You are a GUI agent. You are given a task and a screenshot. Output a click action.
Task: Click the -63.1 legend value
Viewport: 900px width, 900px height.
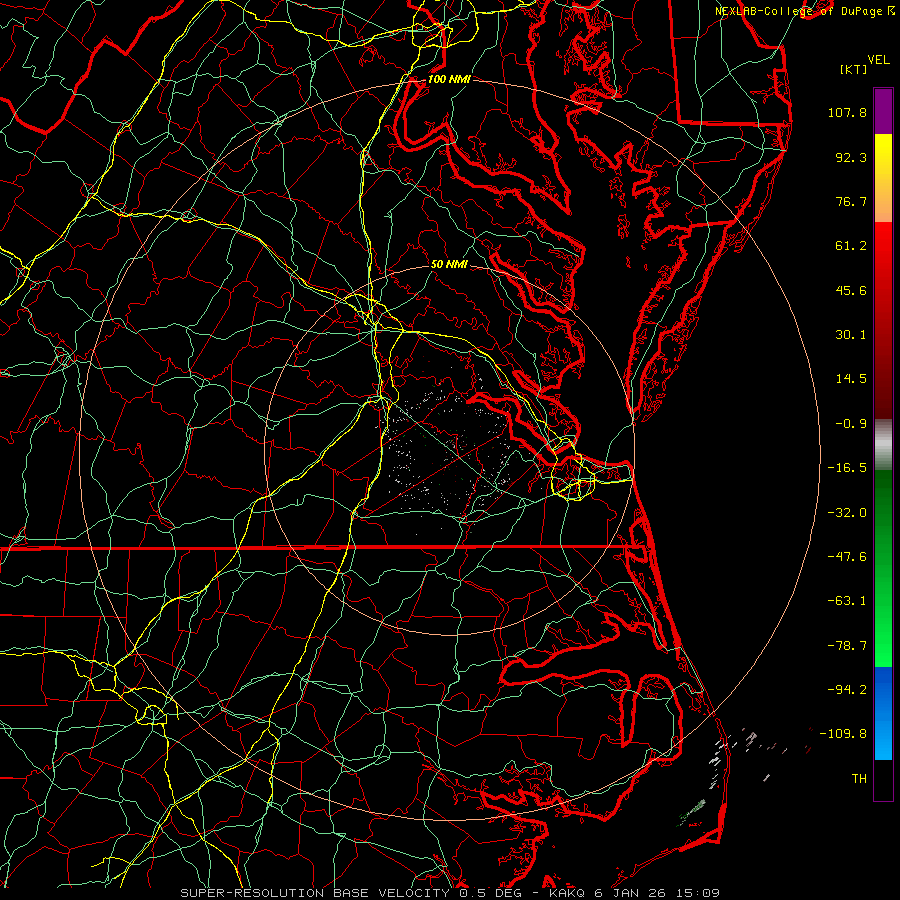click(847, 601)
